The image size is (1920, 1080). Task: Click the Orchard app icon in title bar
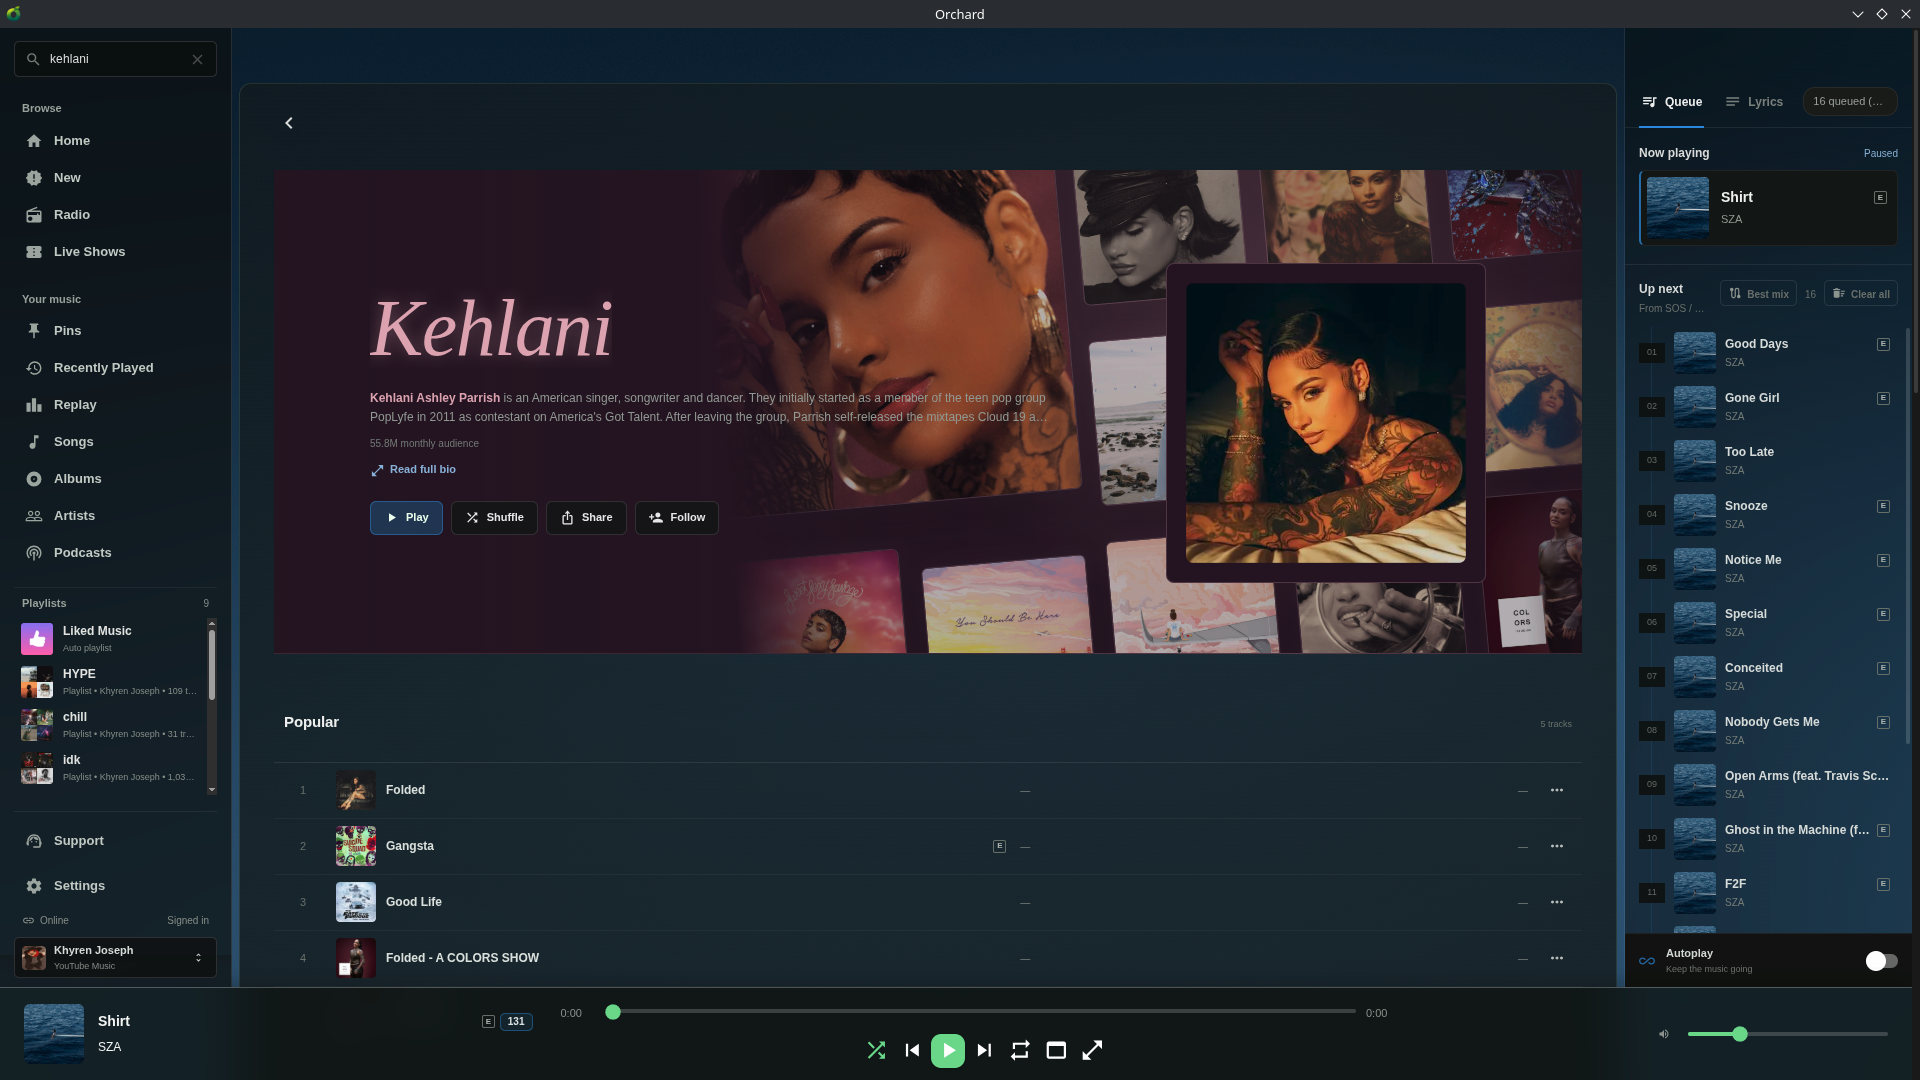[x=13, y=14]
